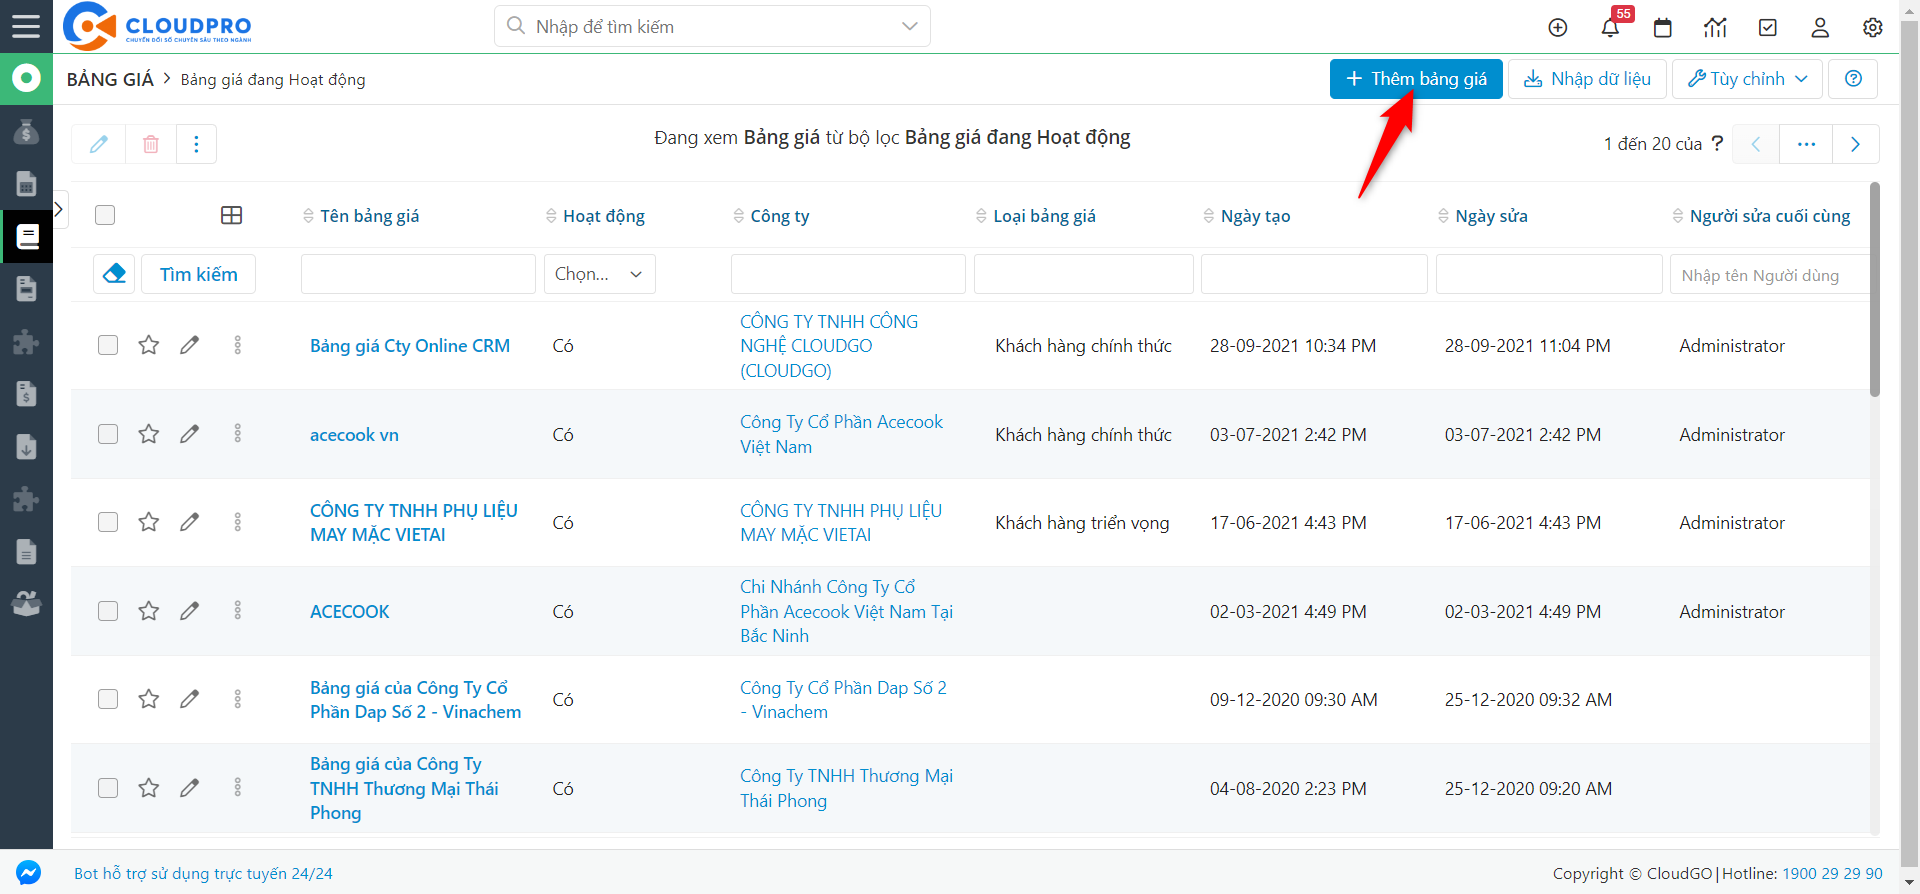
Task: Sort by Ngày tạo column
Action: [x=1247, y=216]
